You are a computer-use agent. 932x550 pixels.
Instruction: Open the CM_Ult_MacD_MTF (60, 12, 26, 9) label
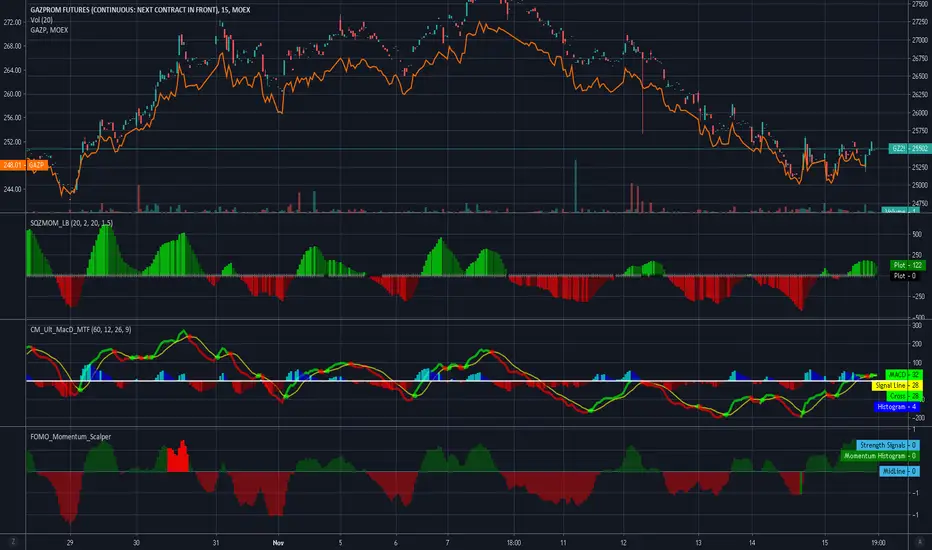coord(81,329)
